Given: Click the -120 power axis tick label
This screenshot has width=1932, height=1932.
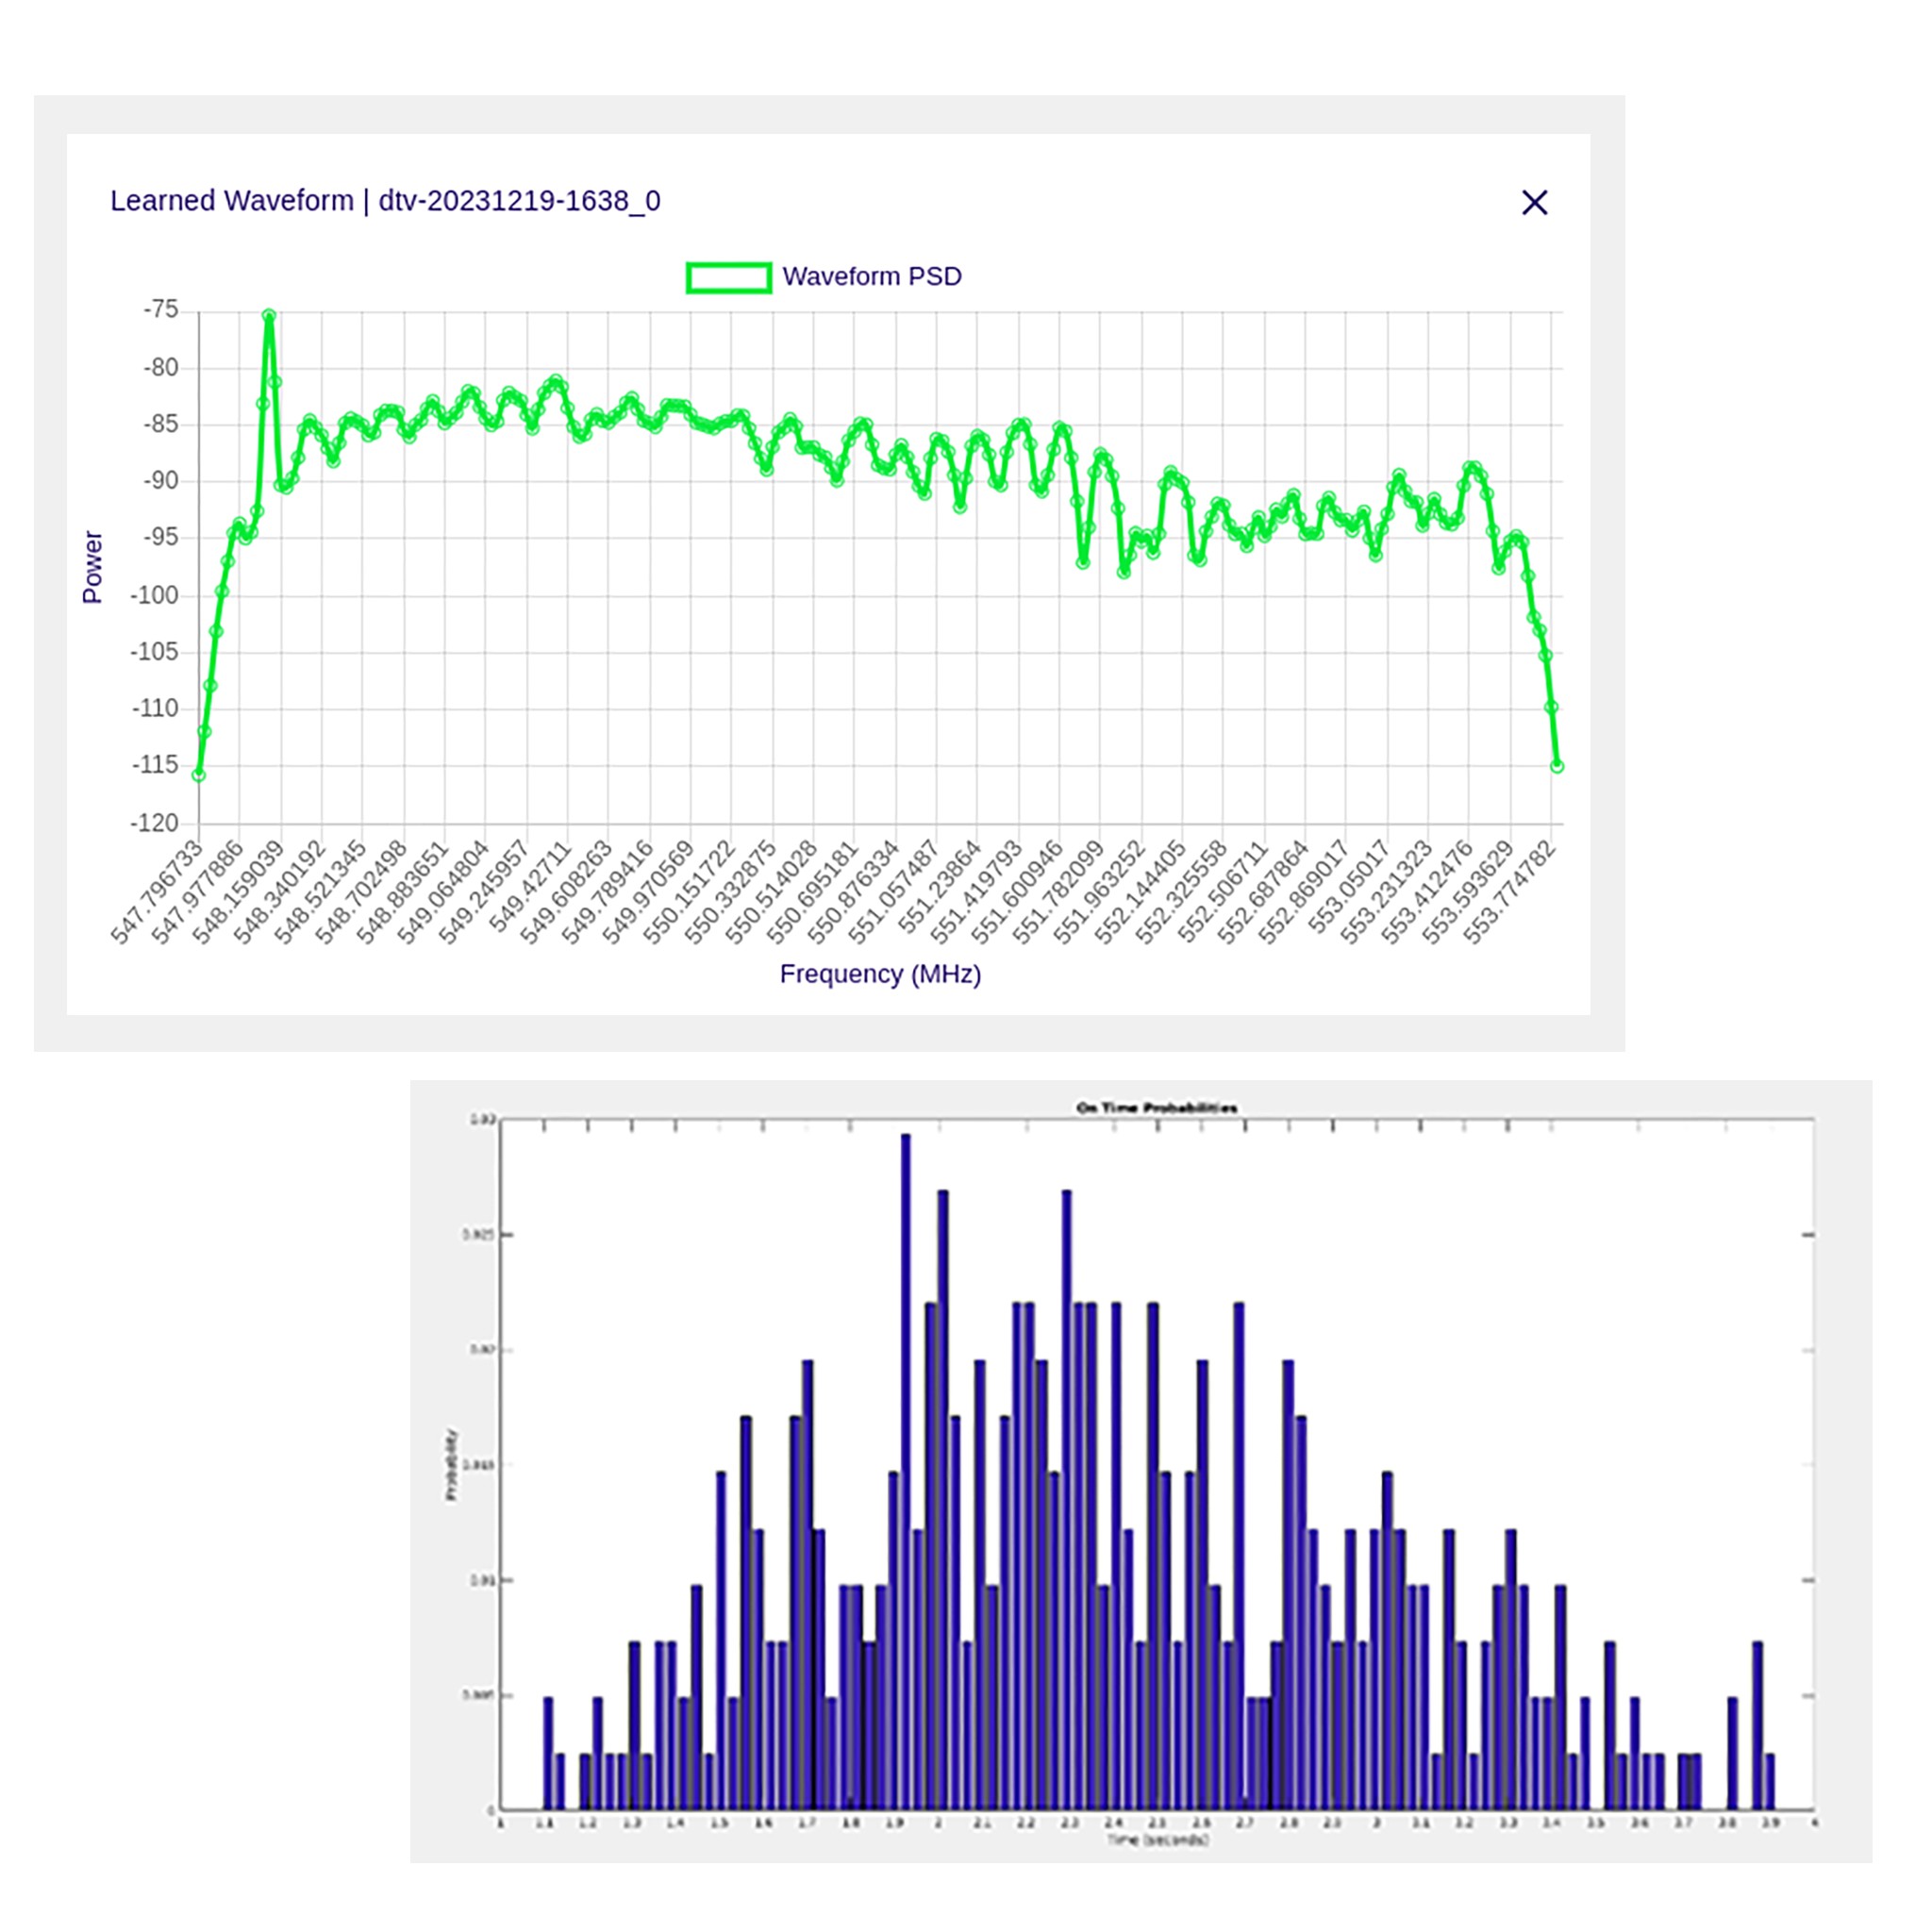Looking at the screenshot, I should pyautogui.click(x=154, y=823).
